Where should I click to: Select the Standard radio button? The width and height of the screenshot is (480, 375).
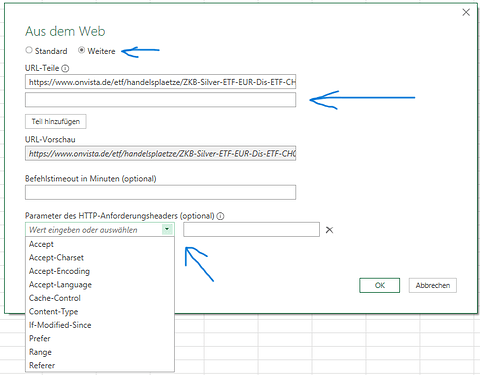click(x=29, y=50)
